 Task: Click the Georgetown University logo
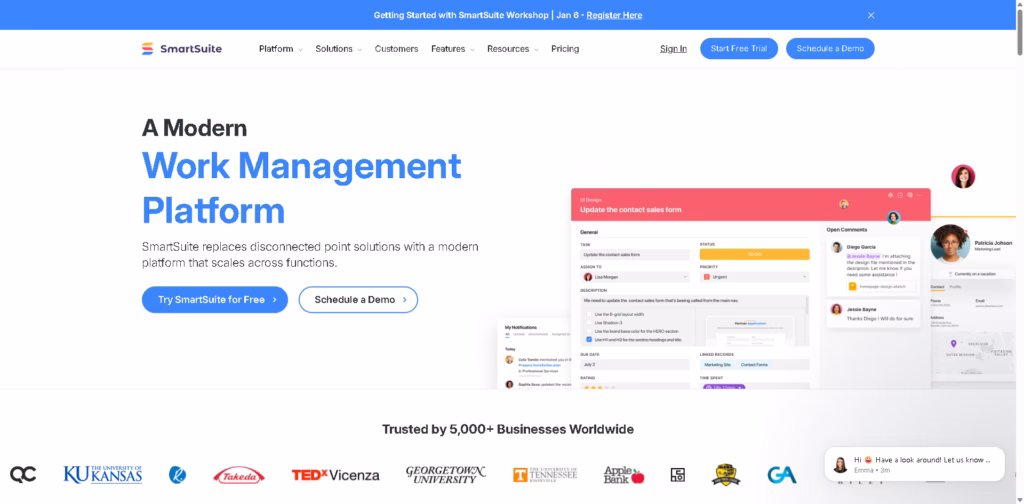pos(445,474)
